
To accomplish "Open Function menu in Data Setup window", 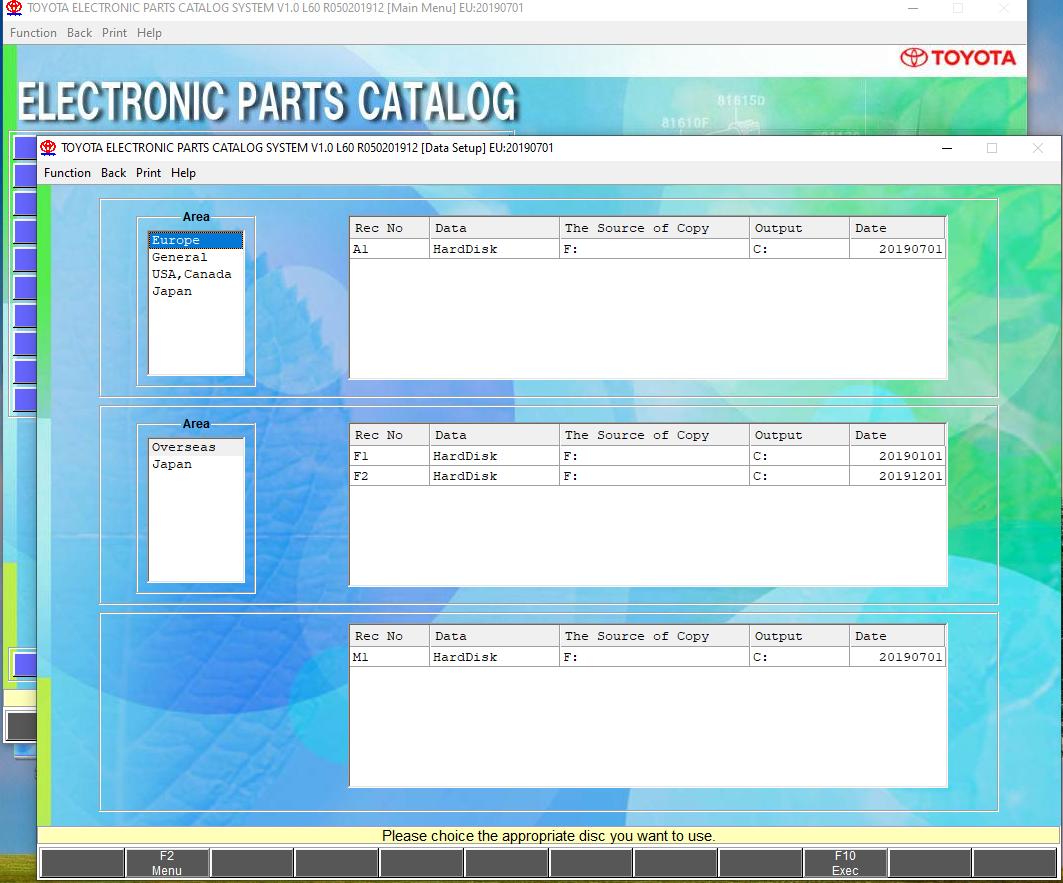I will point(67,173).
